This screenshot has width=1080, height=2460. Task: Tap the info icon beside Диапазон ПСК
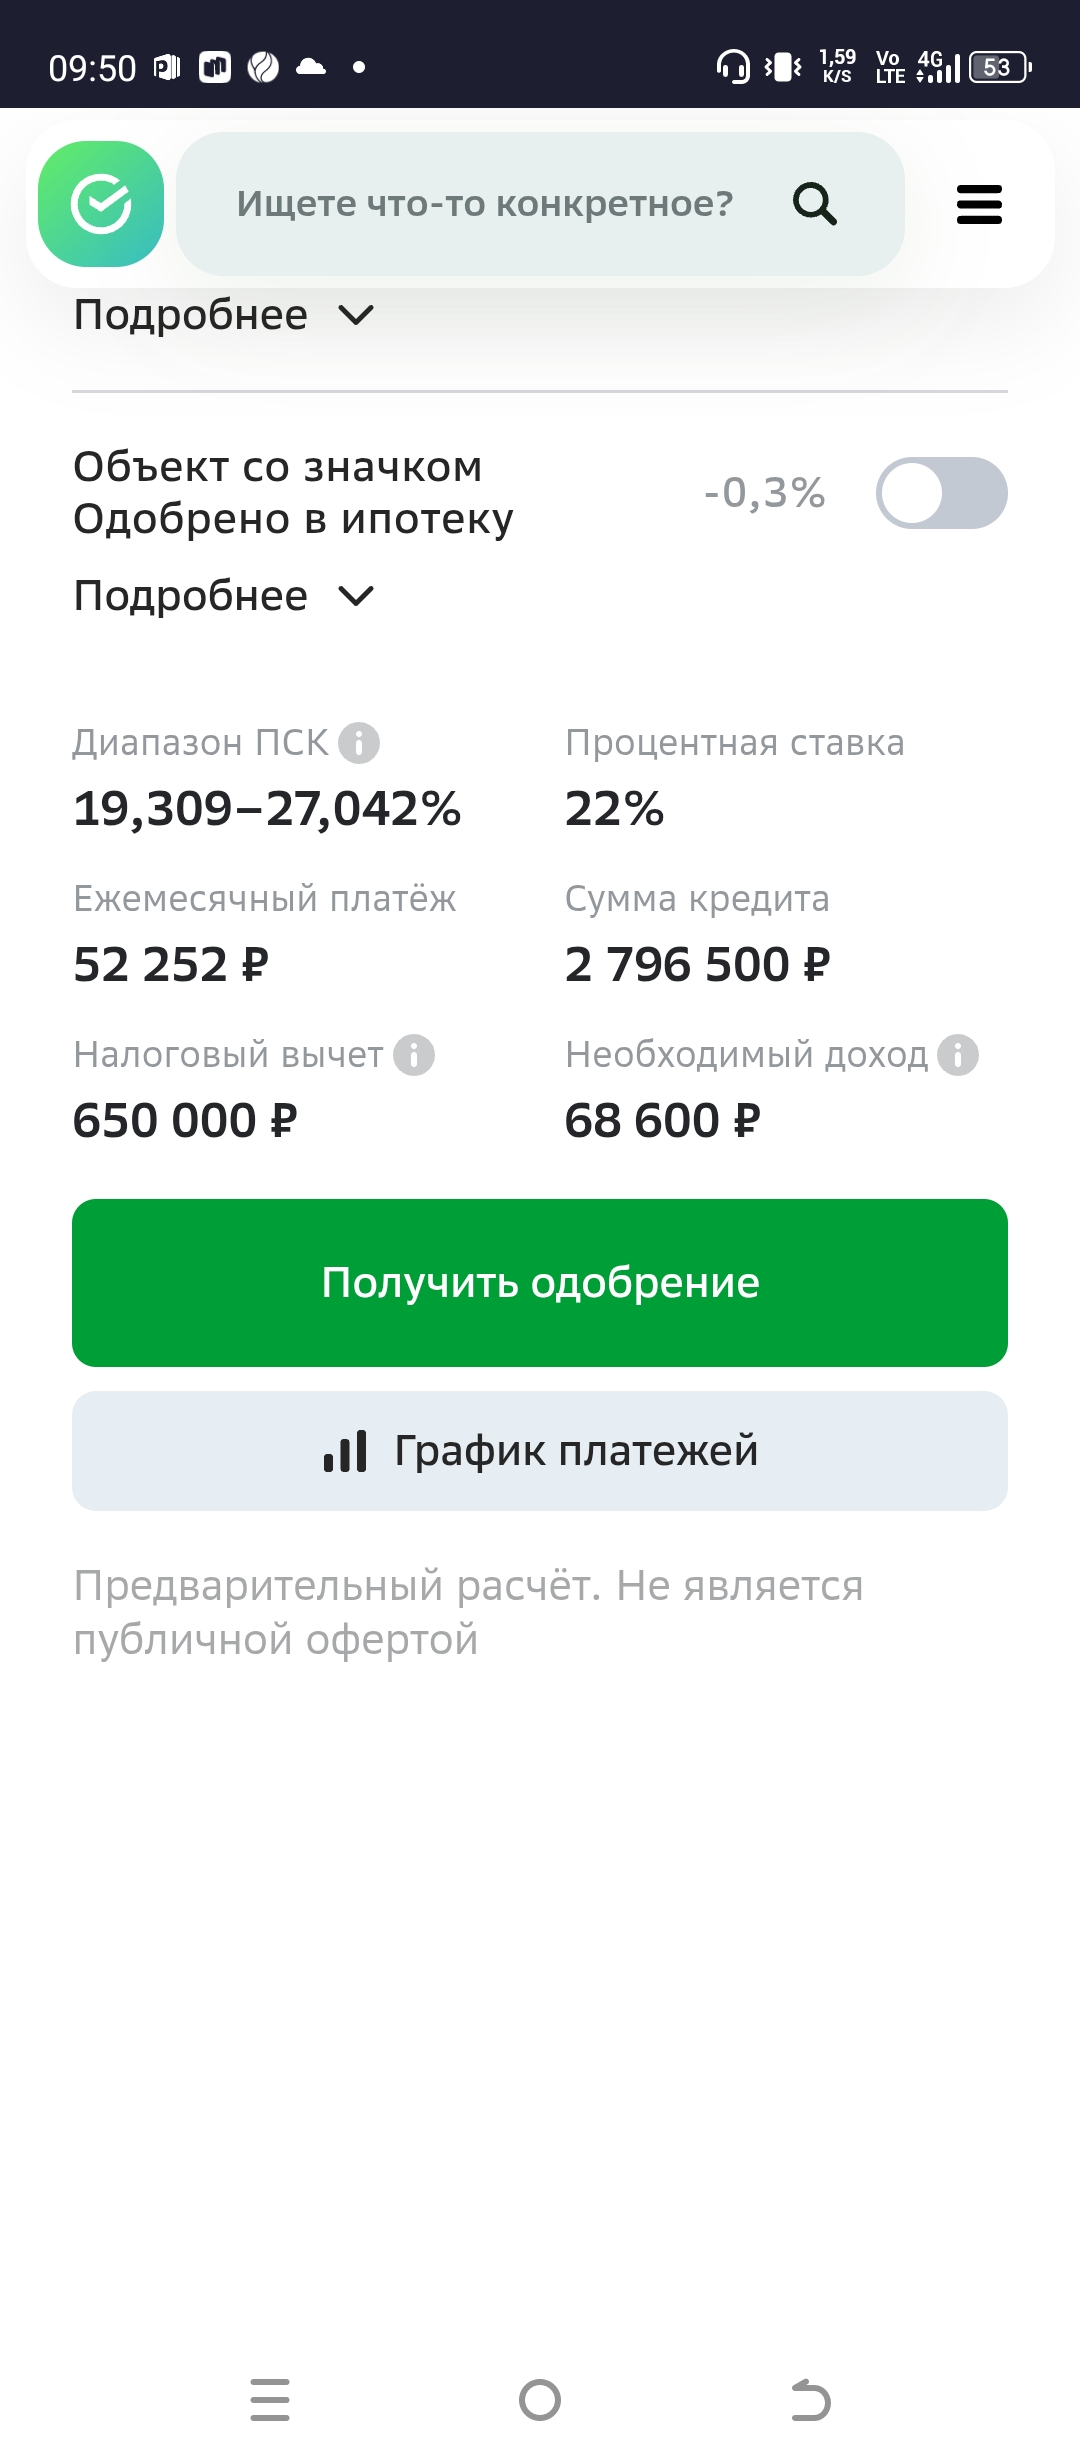click(x=359, y=743)
